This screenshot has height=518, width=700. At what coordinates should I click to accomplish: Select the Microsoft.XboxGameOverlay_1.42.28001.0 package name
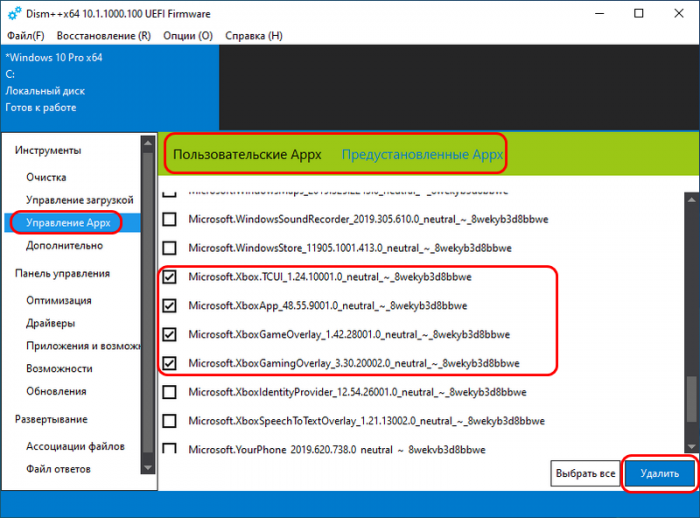click(x=349, y=334)
